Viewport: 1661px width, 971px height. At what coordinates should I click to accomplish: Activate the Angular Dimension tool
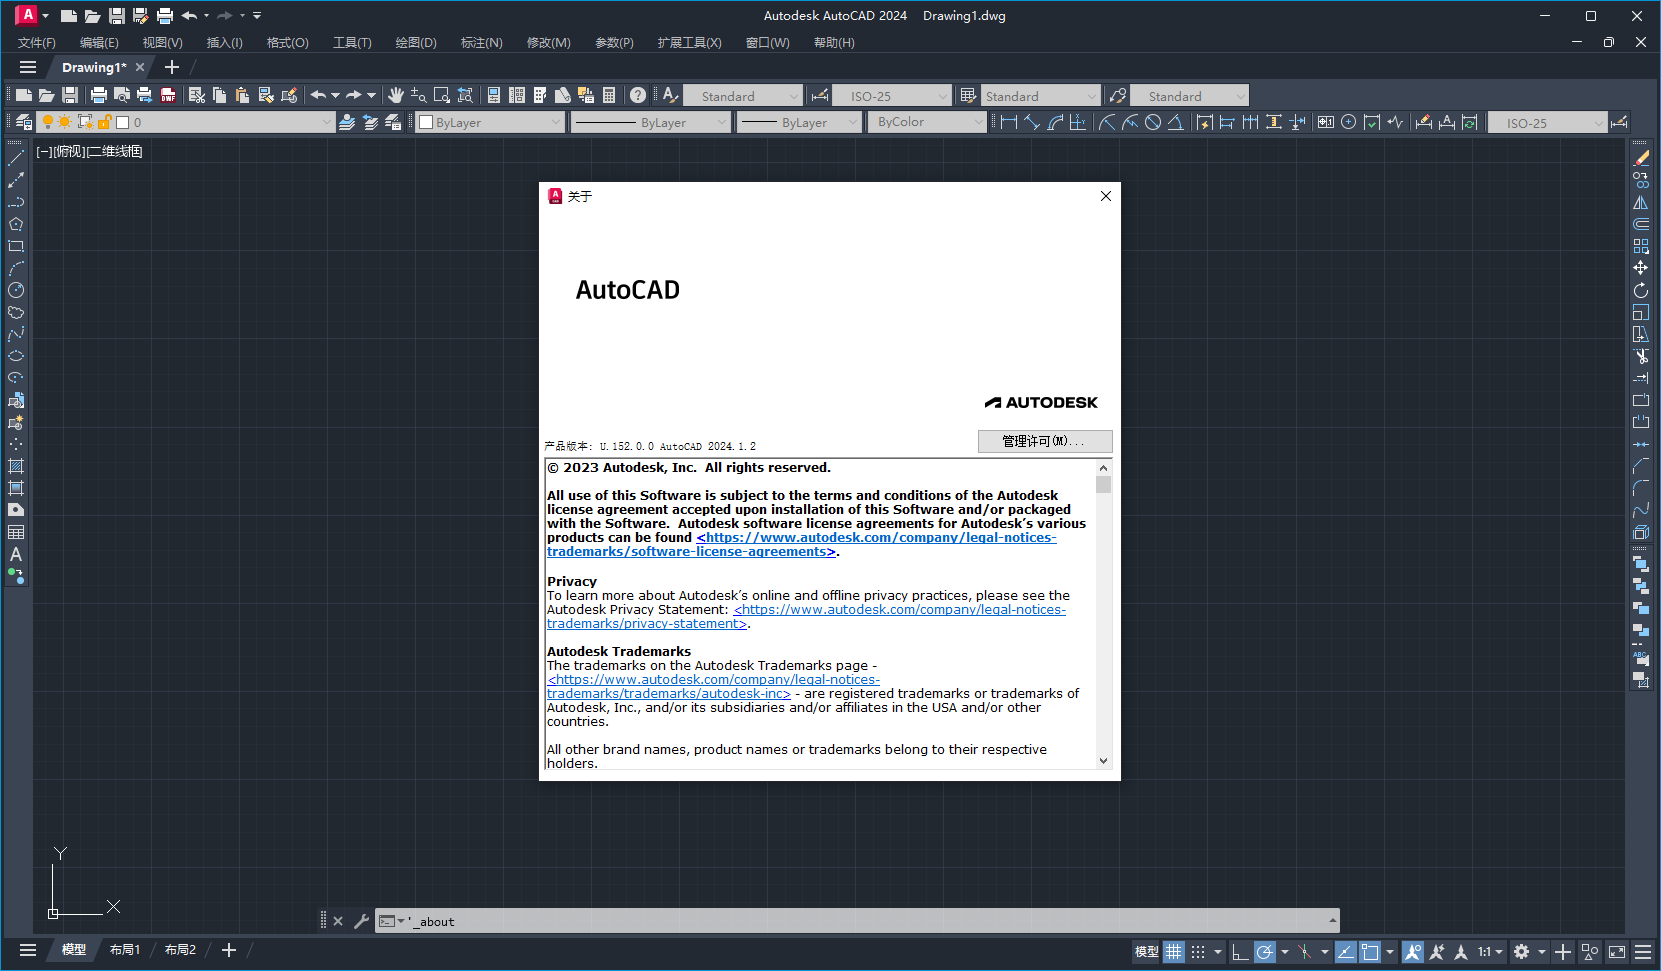click(1175, 122)
